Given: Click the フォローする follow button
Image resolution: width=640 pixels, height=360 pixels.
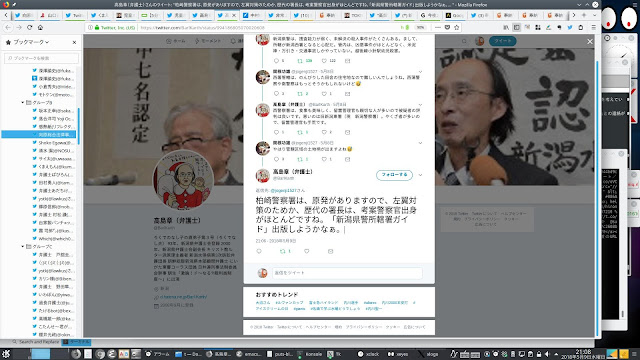Looking at the screenshot, I should pyautogui.click(x=394, y=175).
